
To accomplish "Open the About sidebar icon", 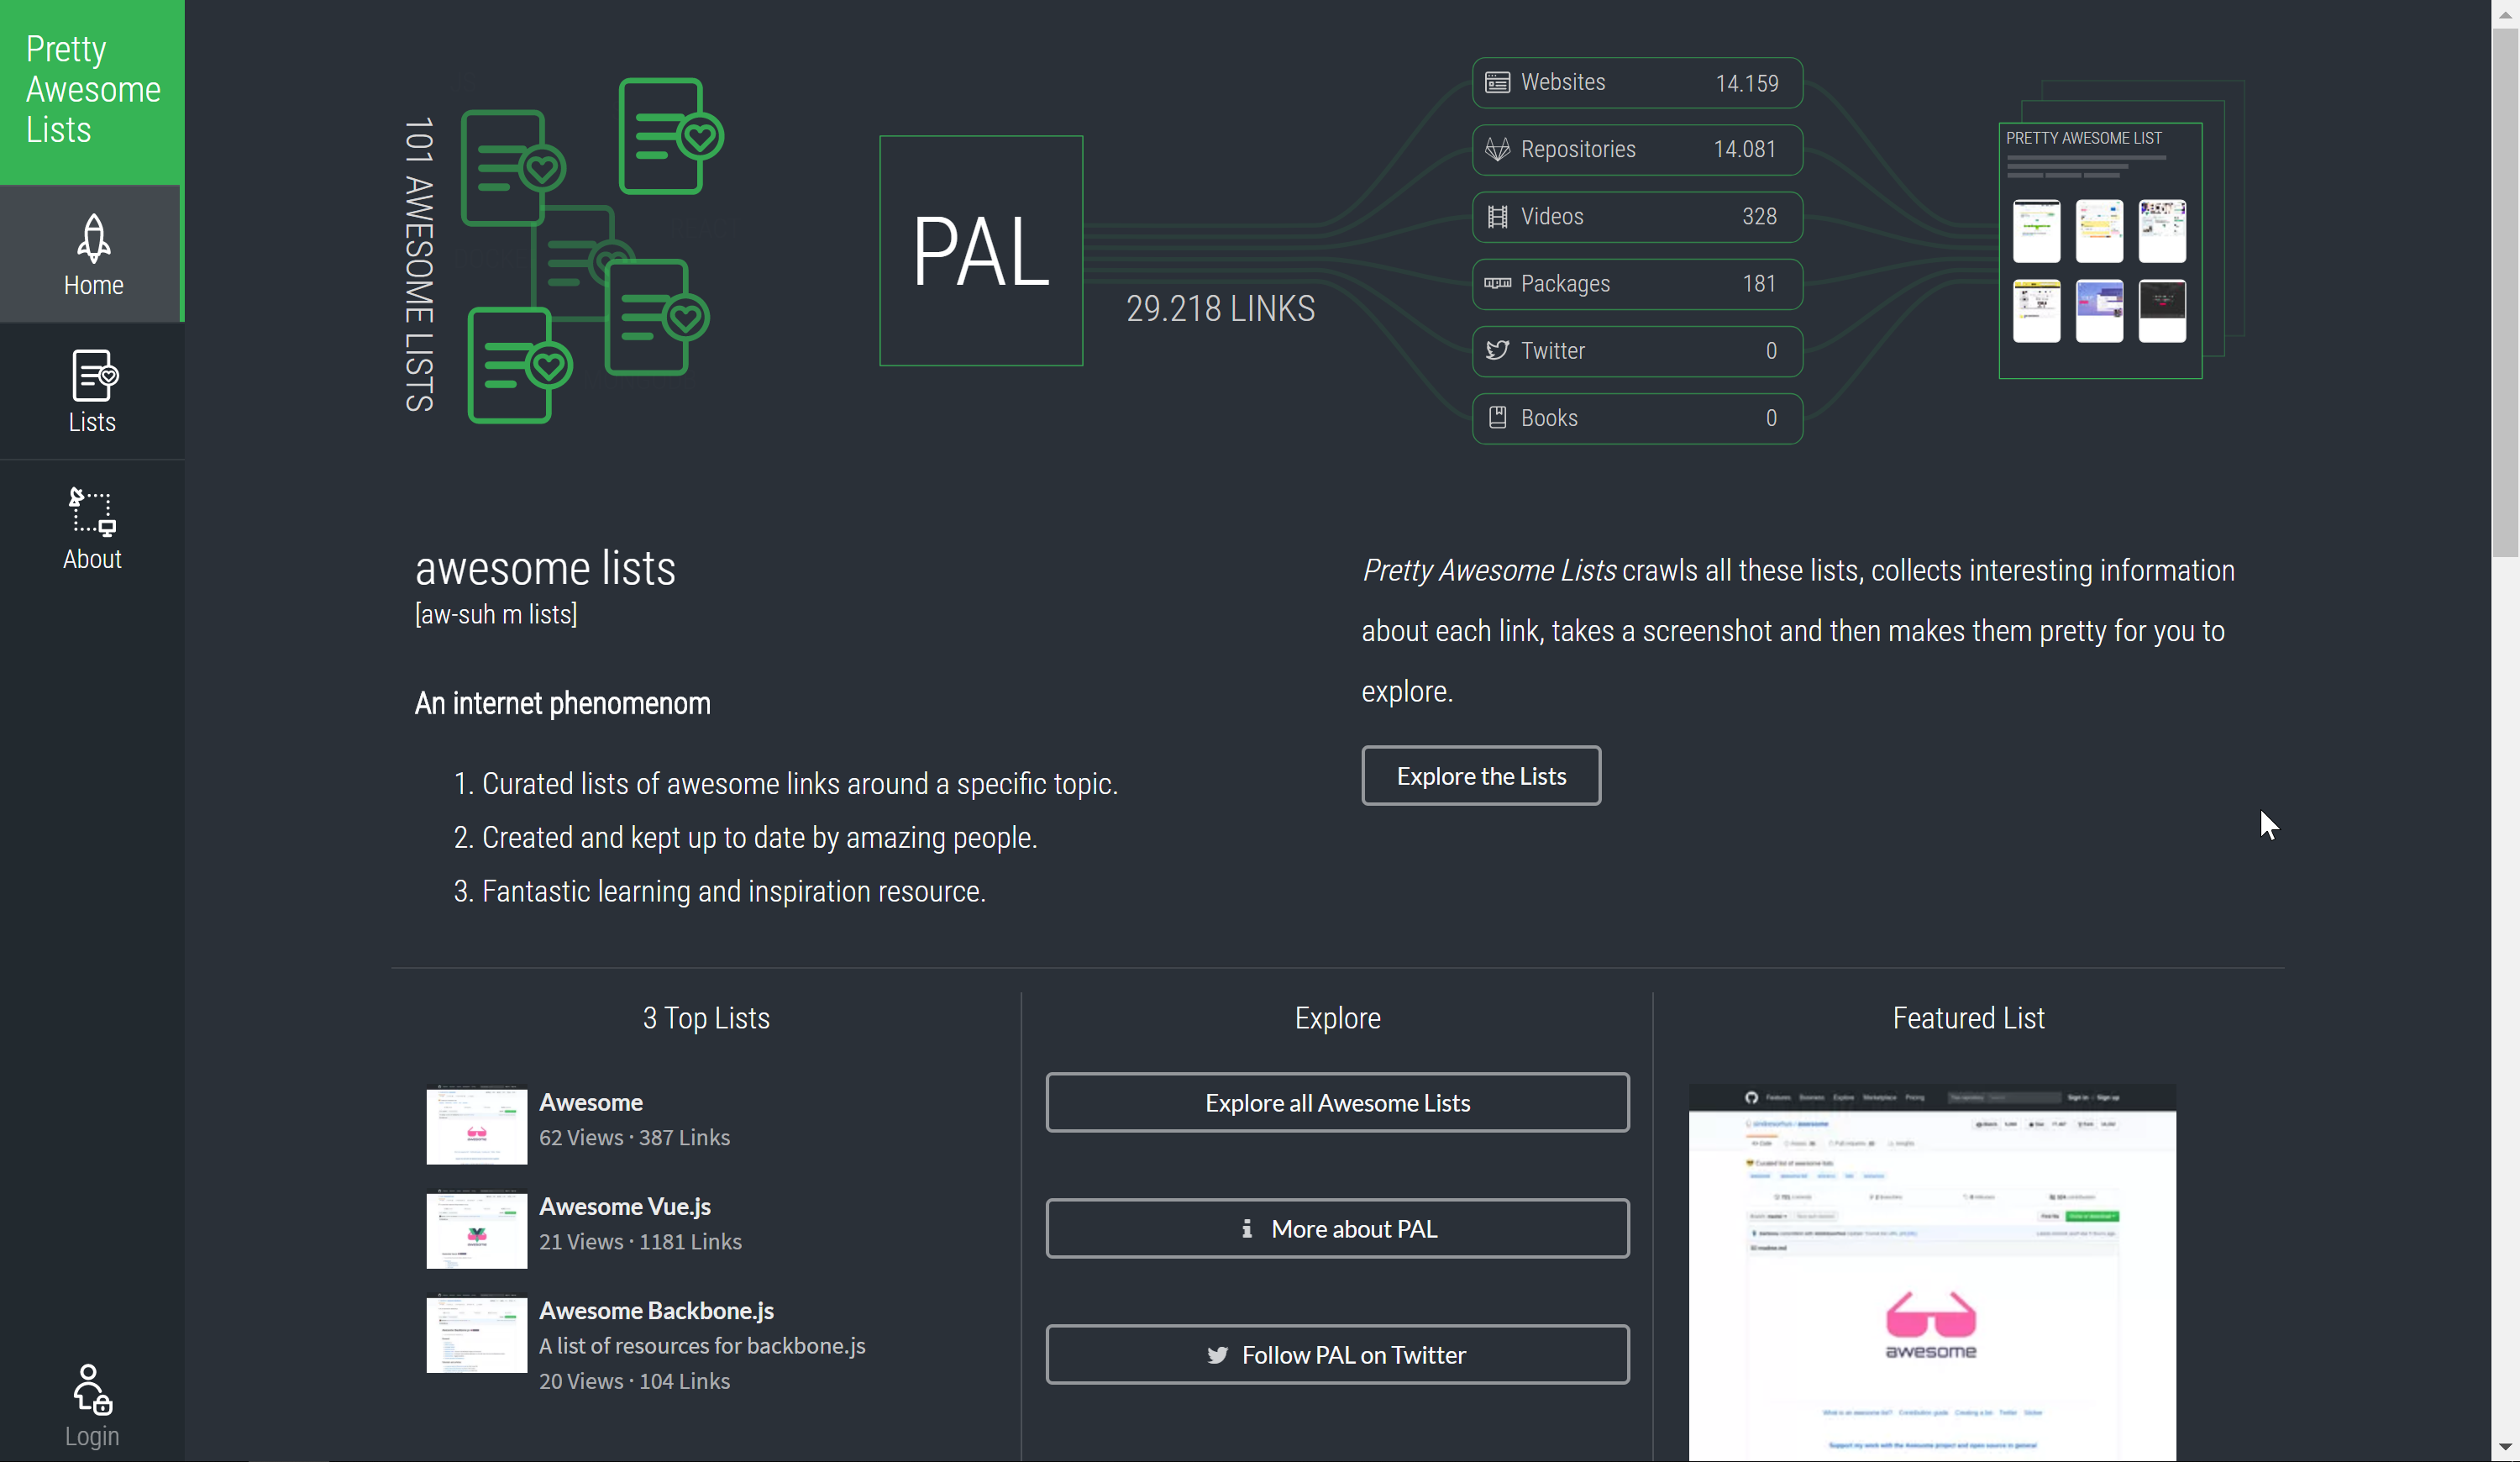I will point(92,512).
